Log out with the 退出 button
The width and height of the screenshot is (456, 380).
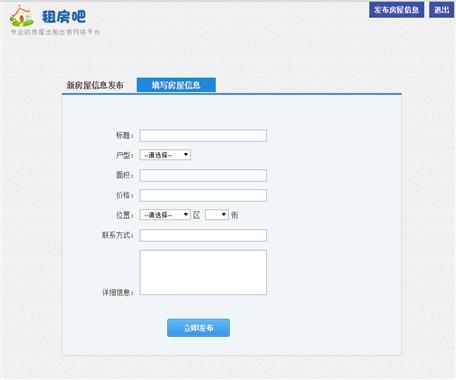pos(441,10)
